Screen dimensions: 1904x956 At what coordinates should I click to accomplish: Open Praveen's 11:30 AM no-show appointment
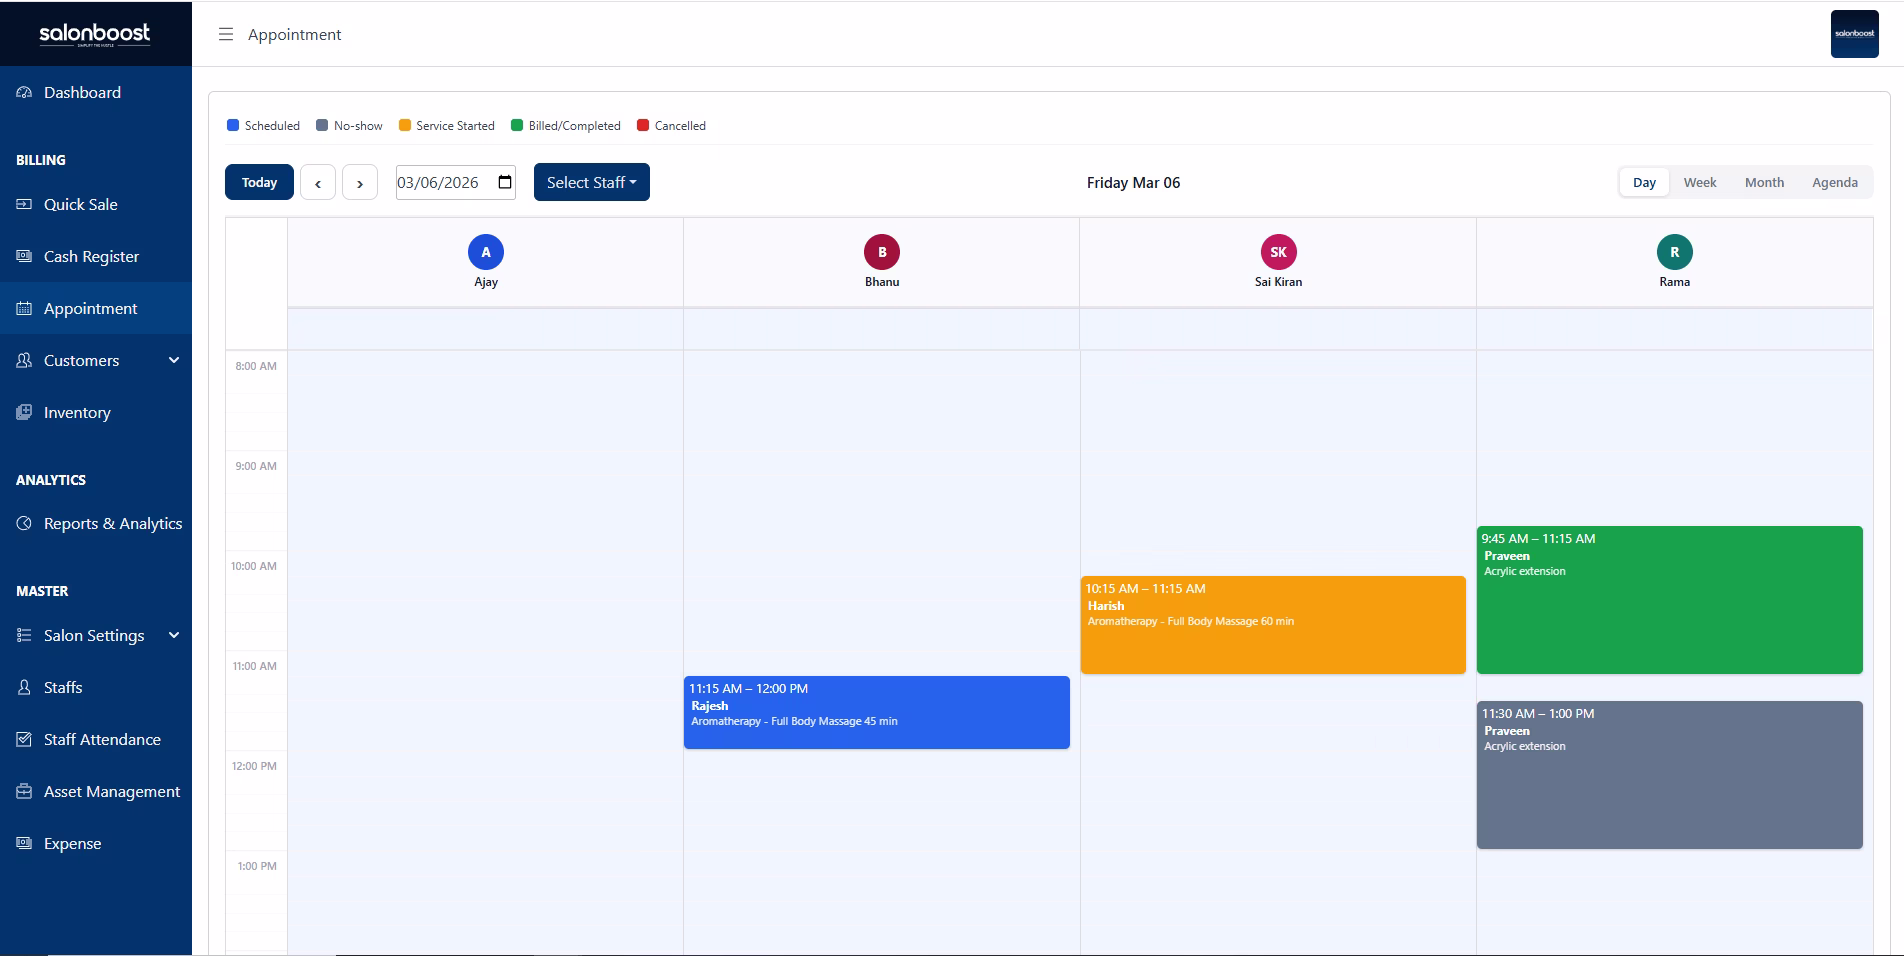1670,775
